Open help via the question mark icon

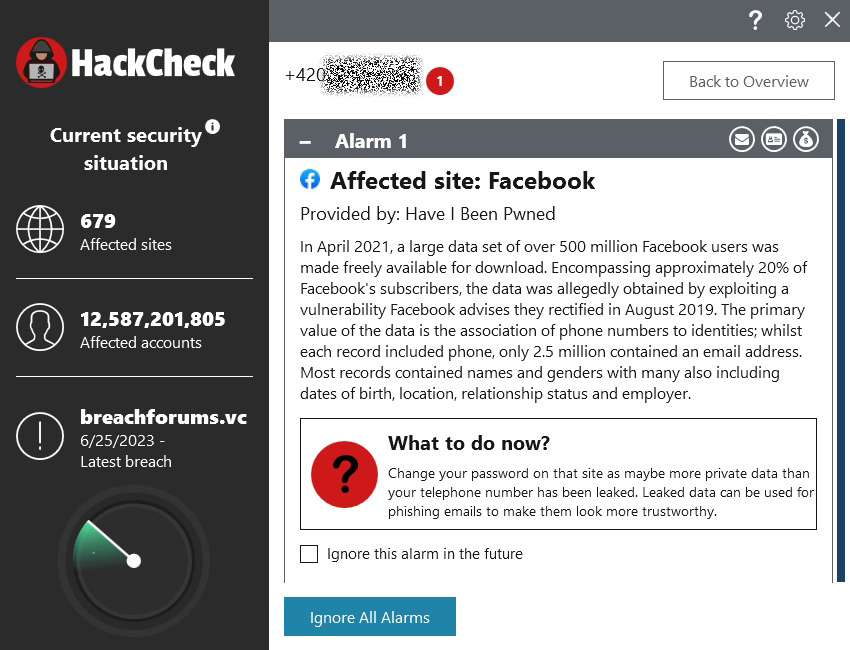pyautogui.click(x=756, y=20)
